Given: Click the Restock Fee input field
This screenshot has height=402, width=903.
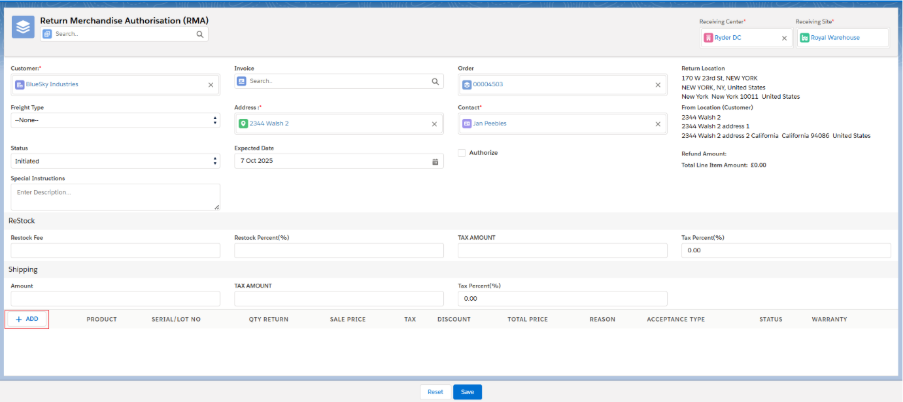Looking at the screenshot, I should [x=113, y=251].
